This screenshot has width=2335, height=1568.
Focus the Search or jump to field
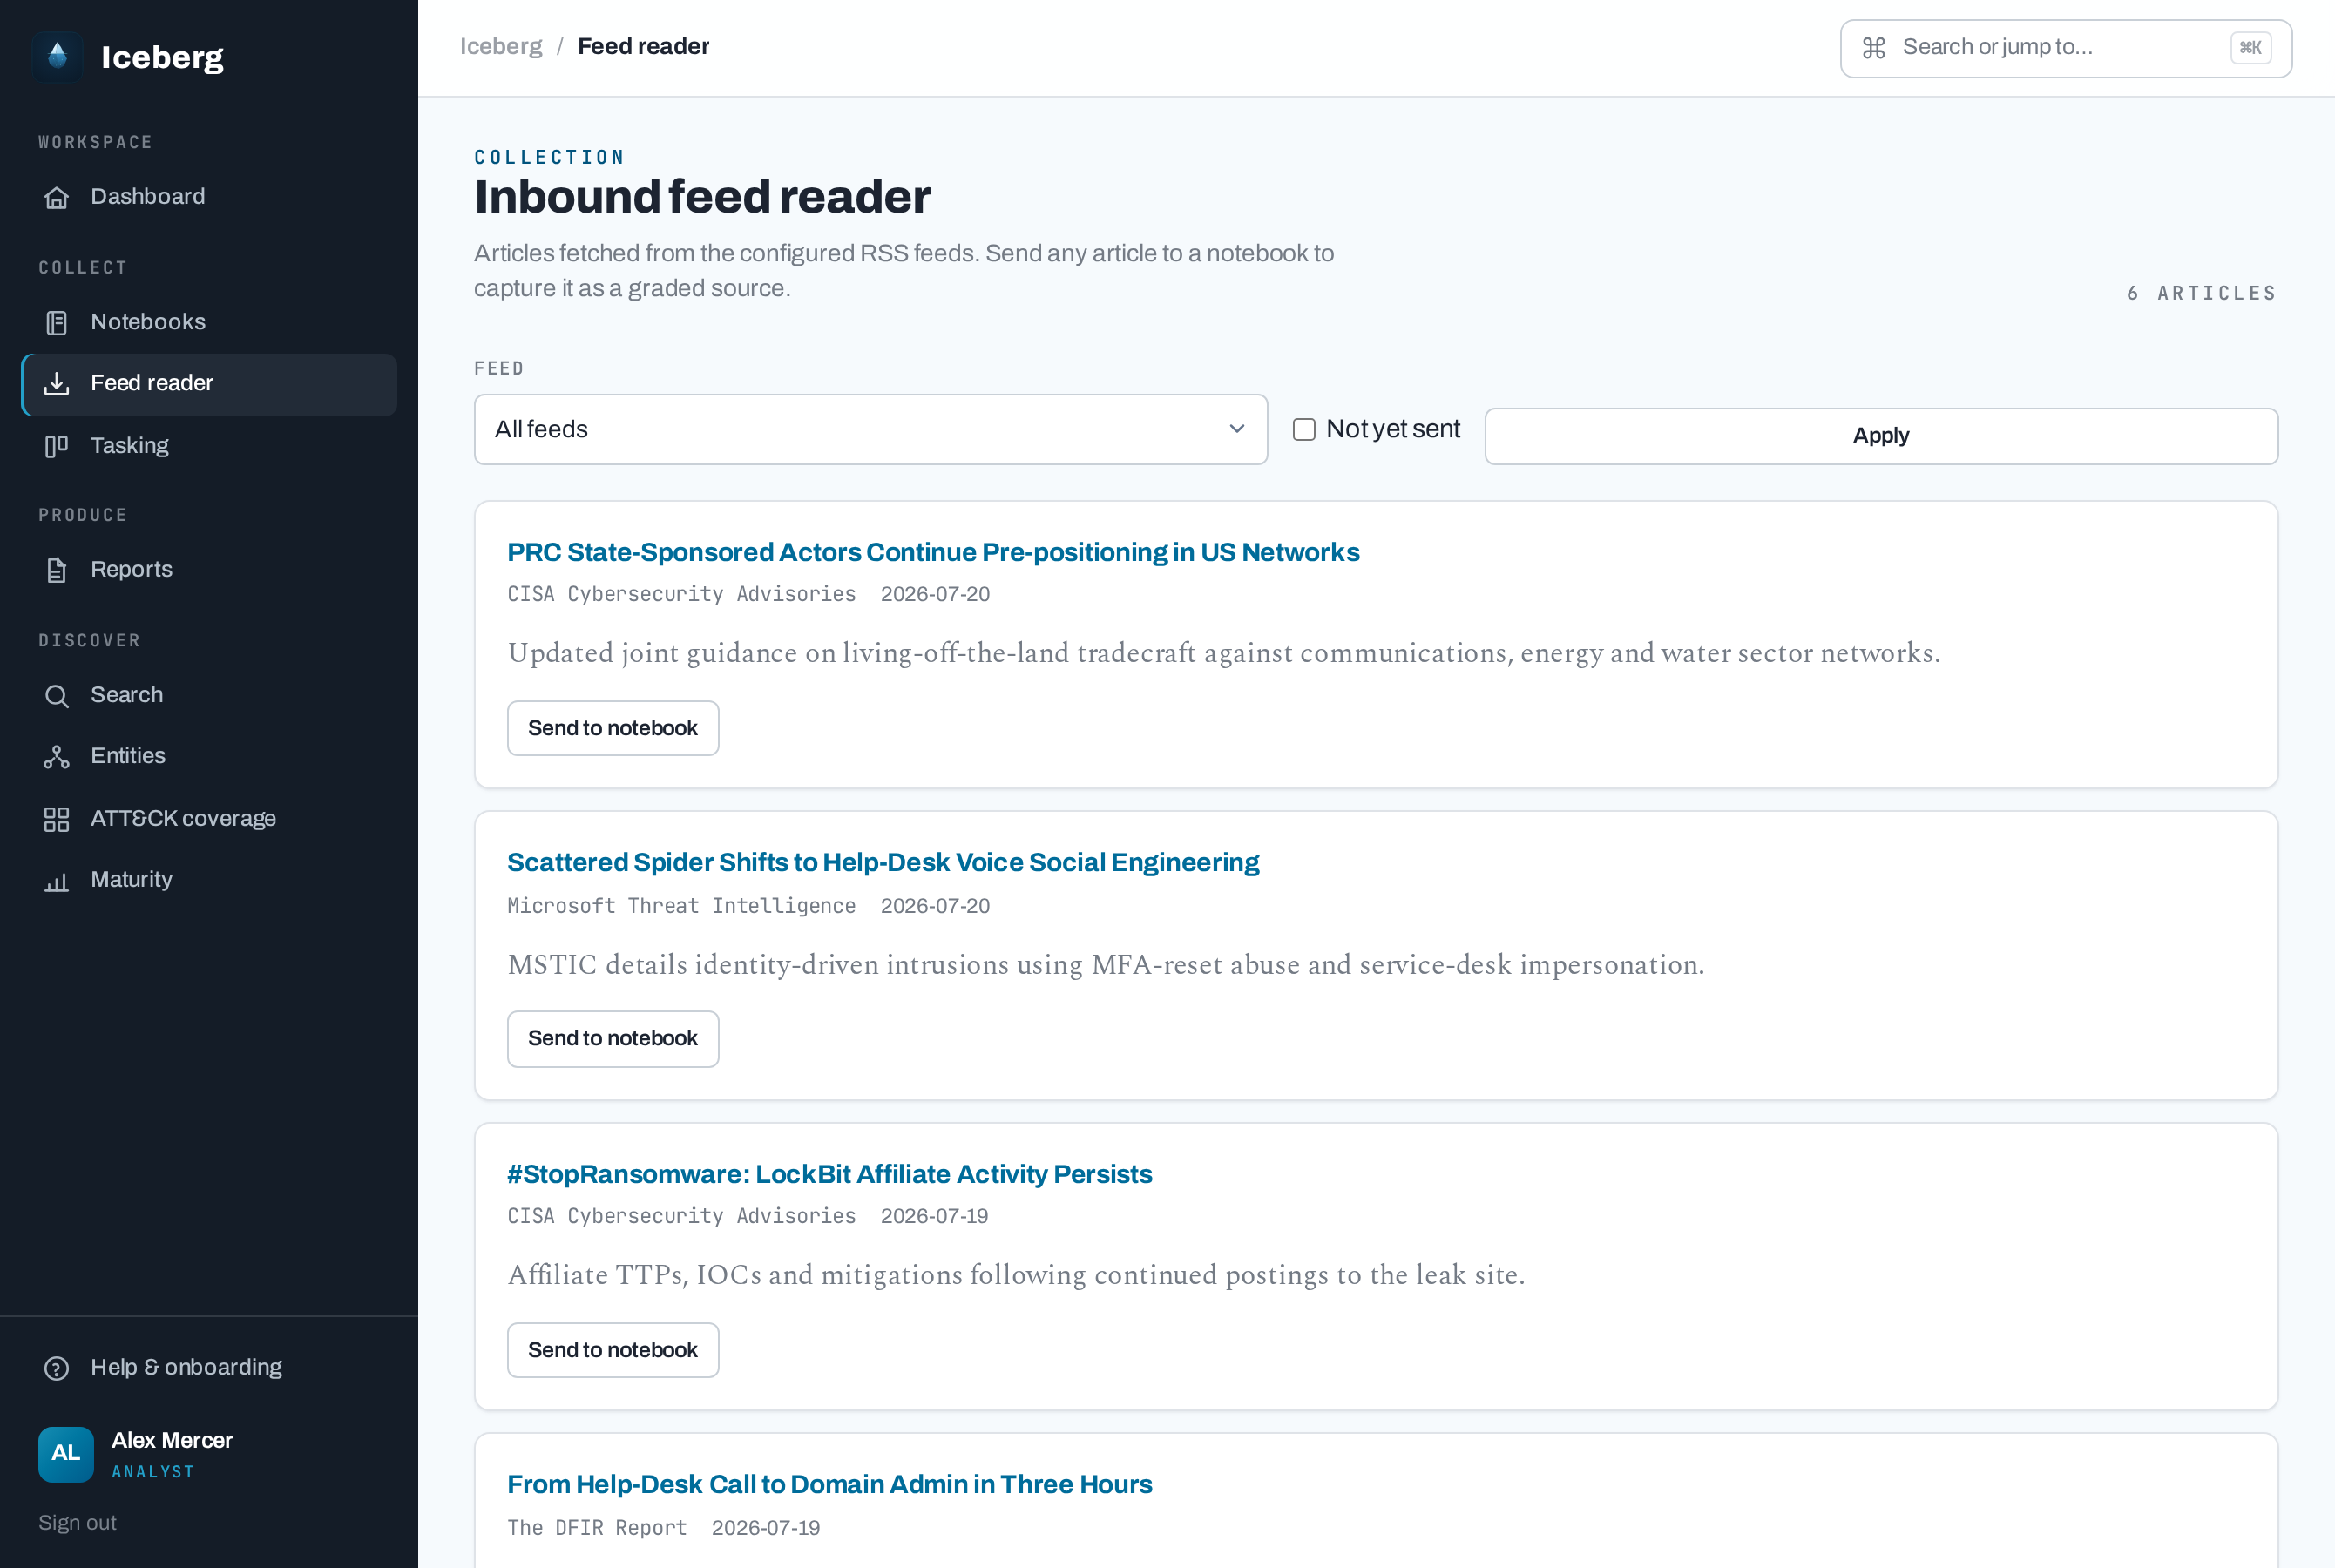[2066, 48]
